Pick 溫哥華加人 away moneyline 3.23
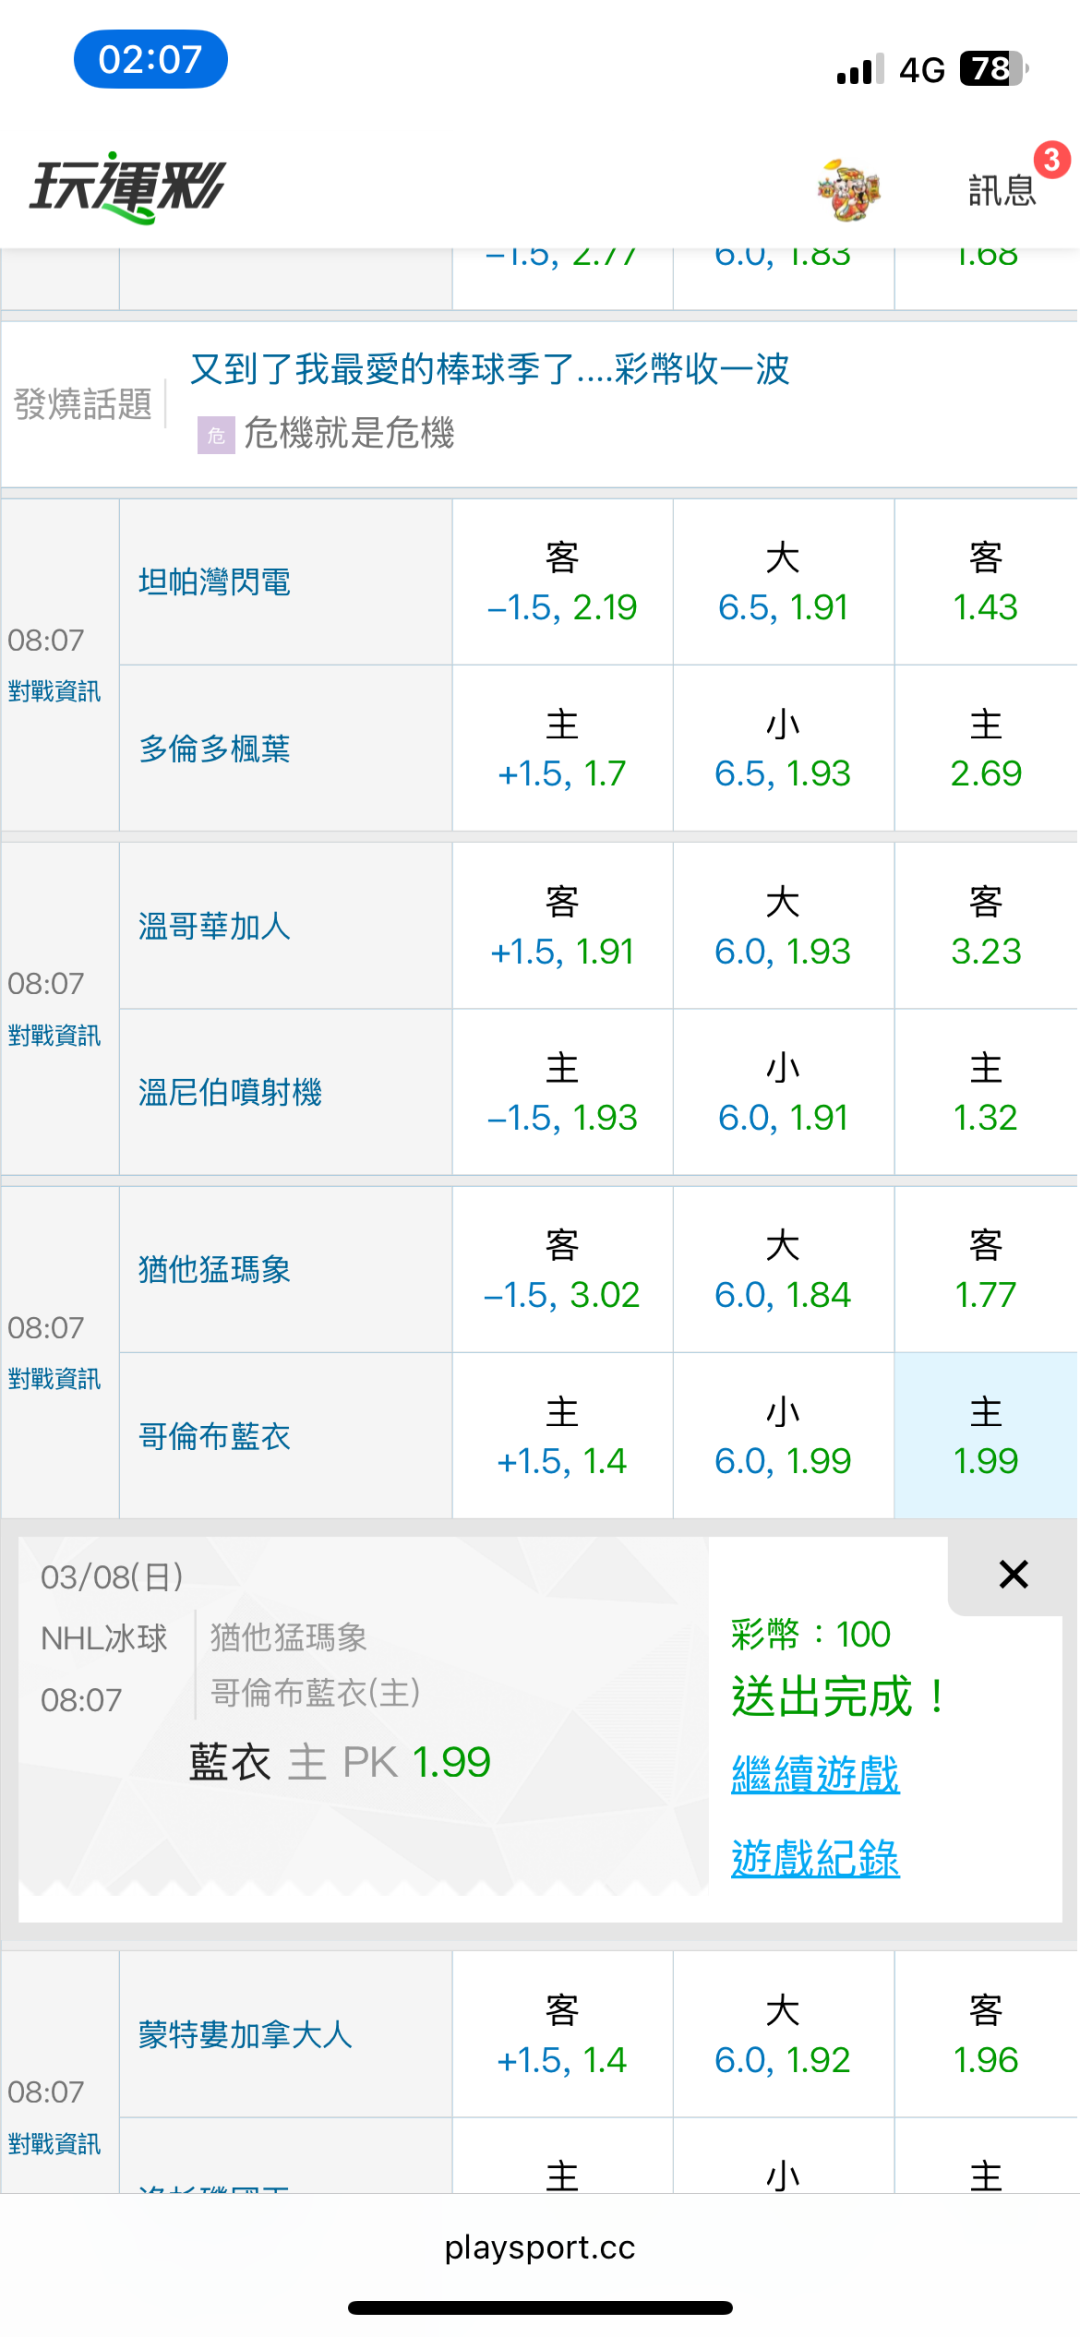Image resolution: width=1080 pixels, height=2337 pixels. (985, 926)
